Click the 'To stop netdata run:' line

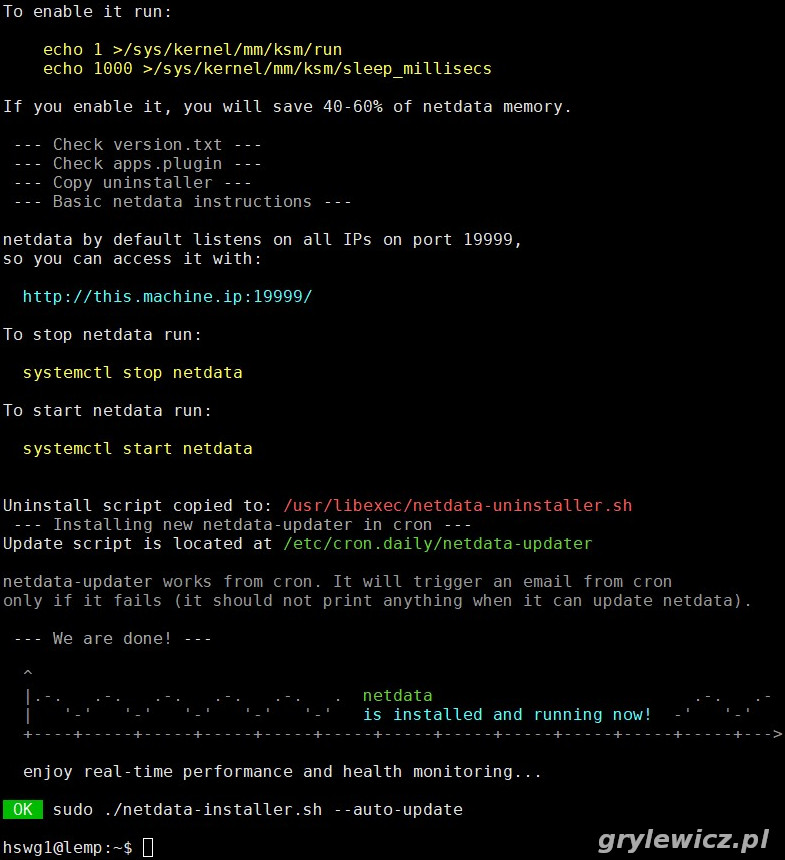click(x=102, y=335)
